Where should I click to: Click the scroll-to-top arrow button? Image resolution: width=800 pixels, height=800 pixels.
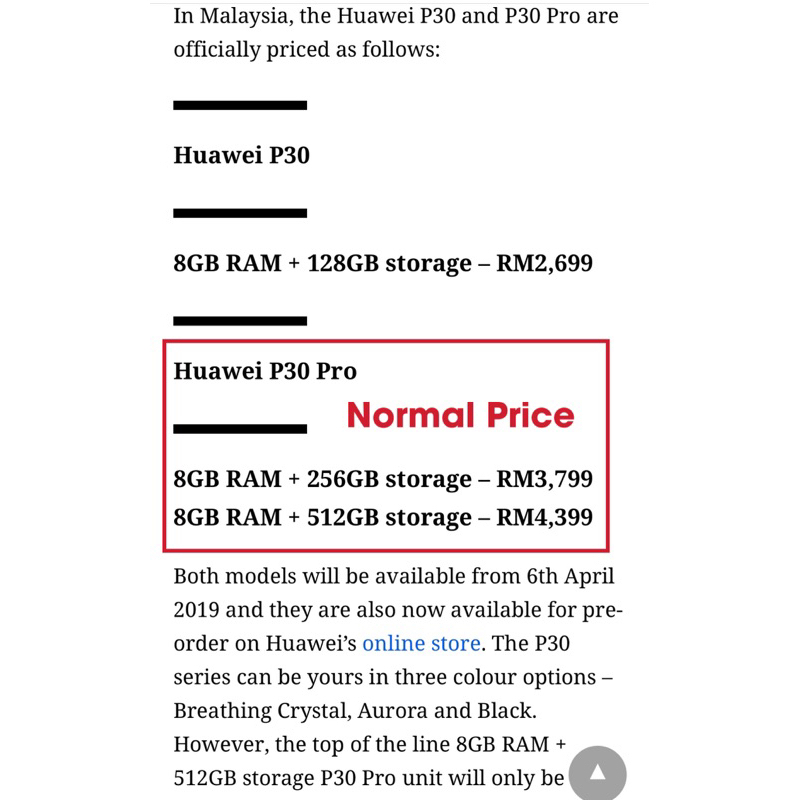pos(597,774)
